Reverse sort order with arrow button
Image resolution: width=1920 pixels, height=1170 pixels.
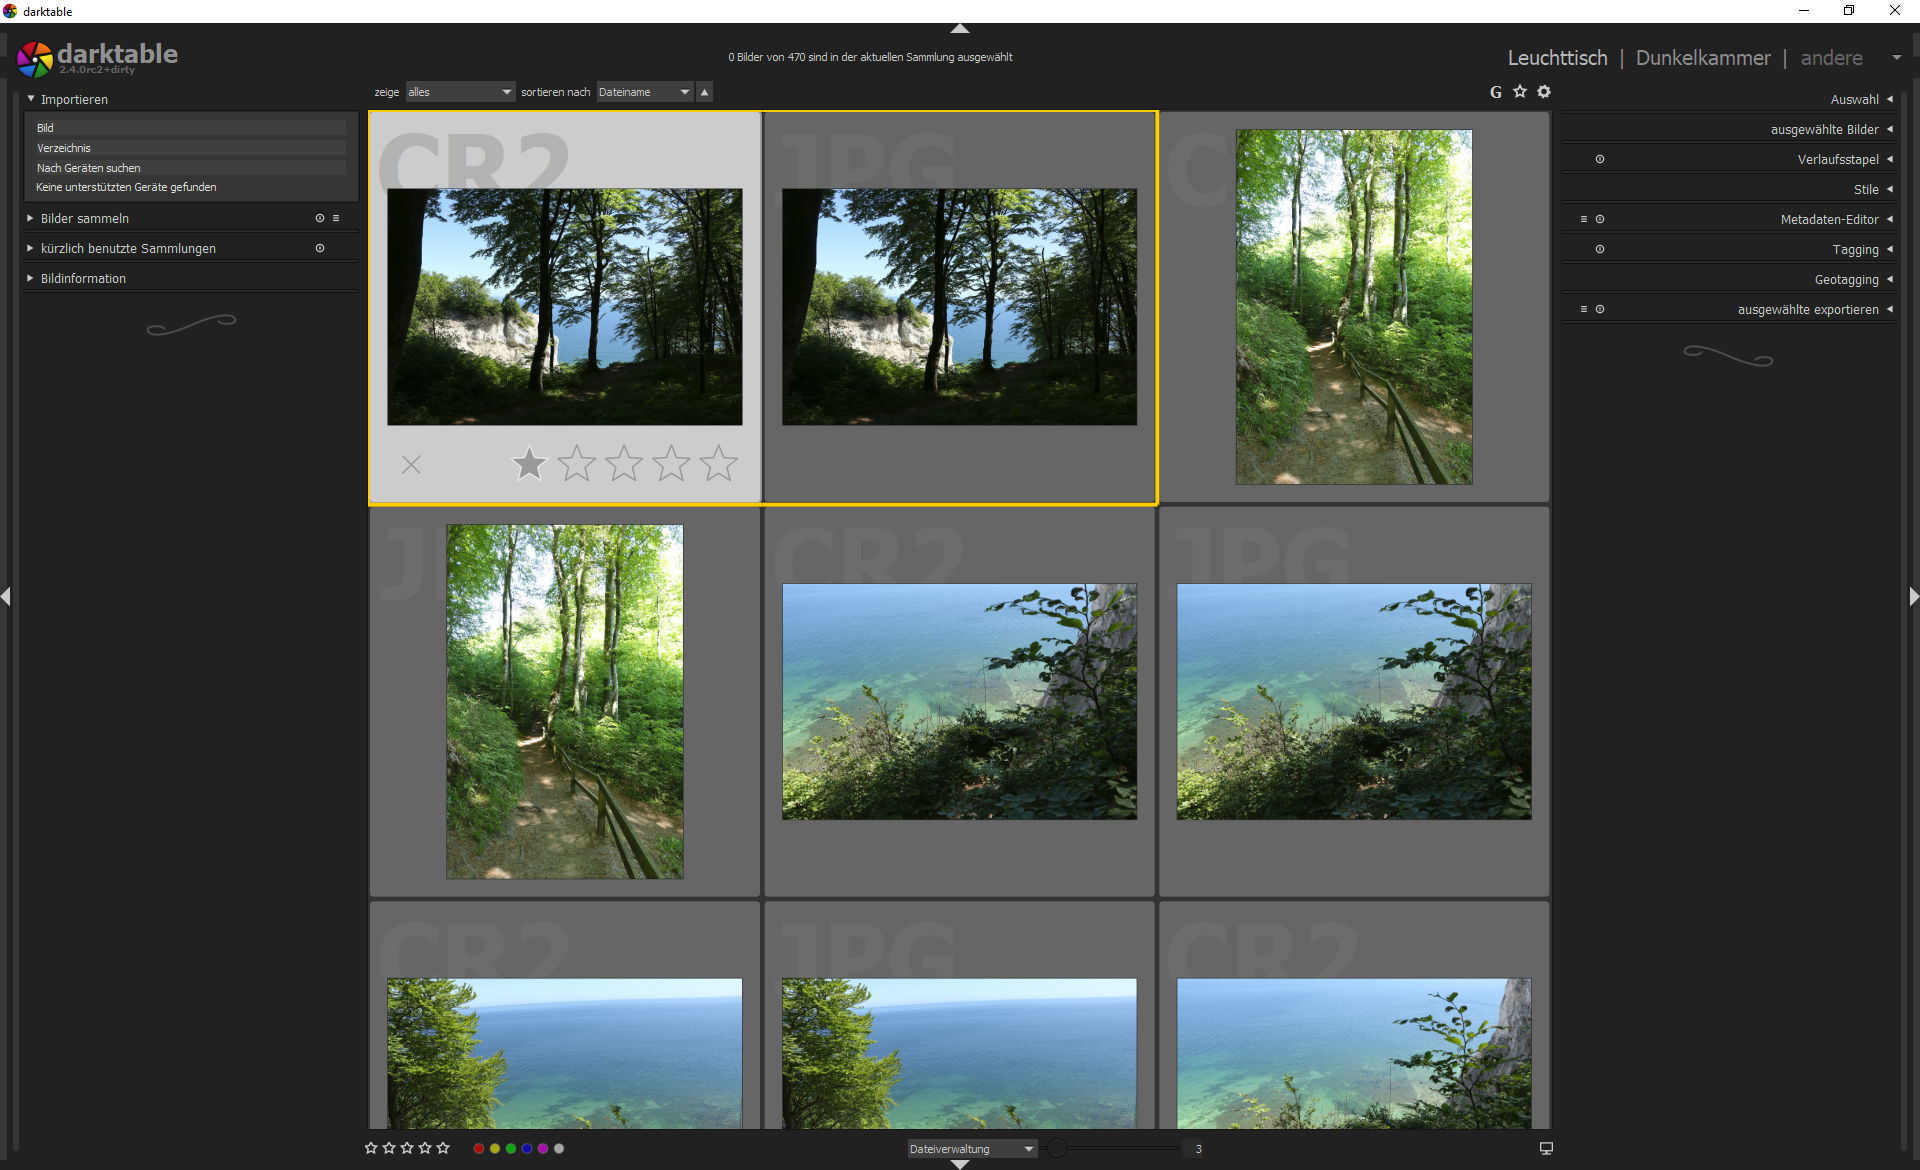tap(705, 92)
